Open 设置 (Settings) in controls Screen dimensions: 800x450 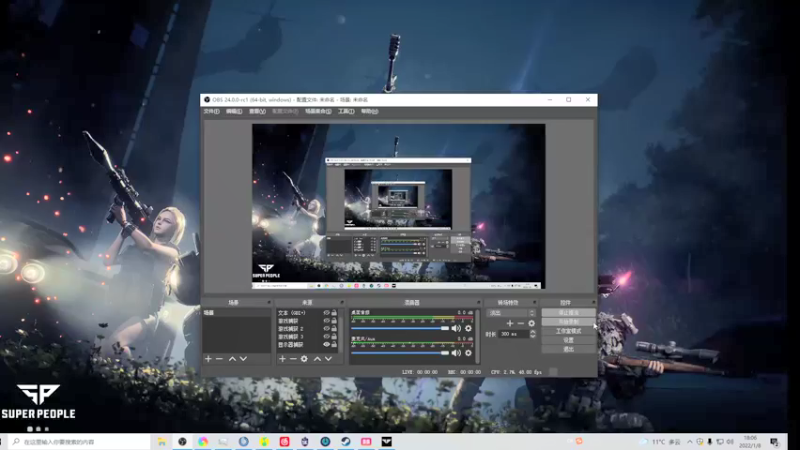568,340
